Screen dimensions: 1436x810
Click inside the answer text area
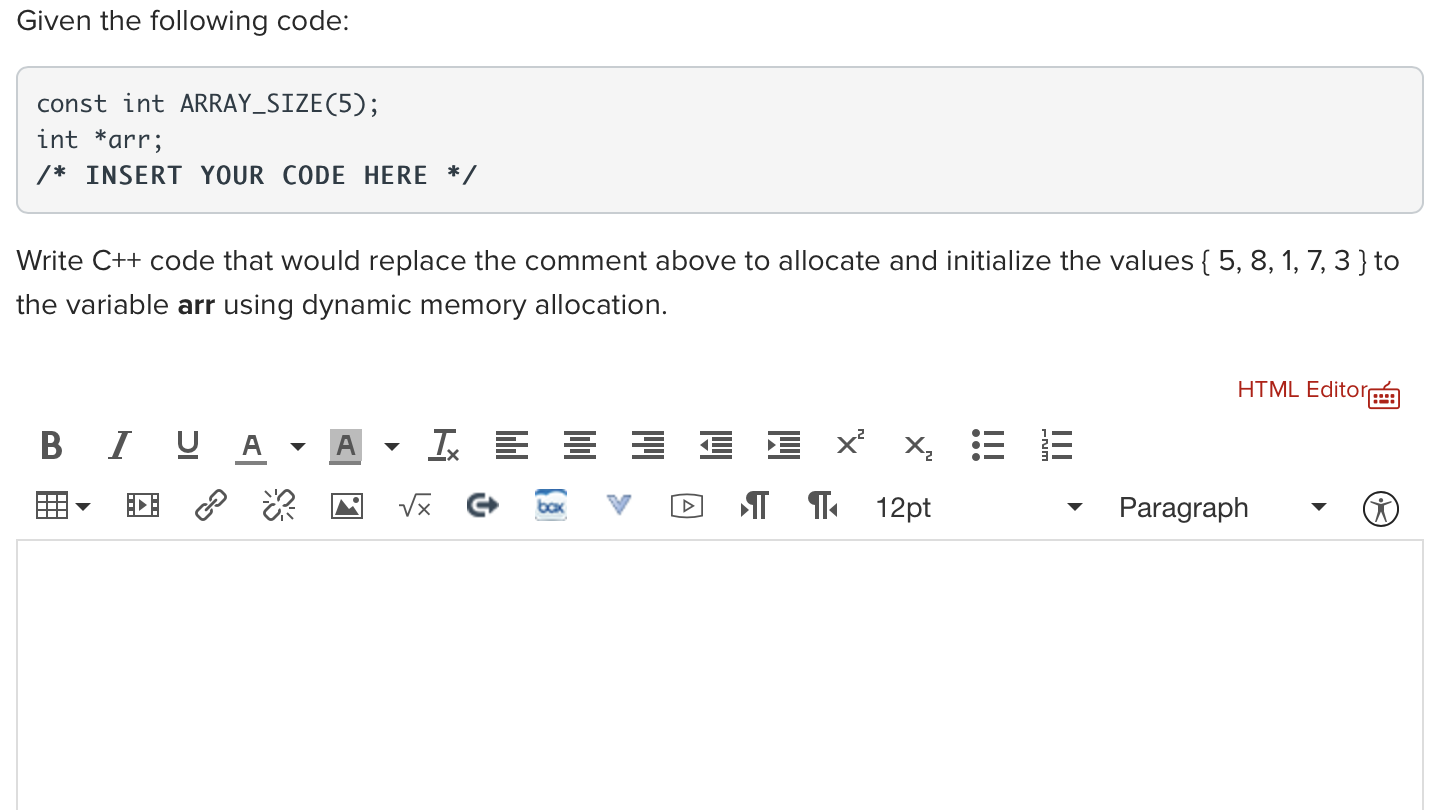(719, 676)
